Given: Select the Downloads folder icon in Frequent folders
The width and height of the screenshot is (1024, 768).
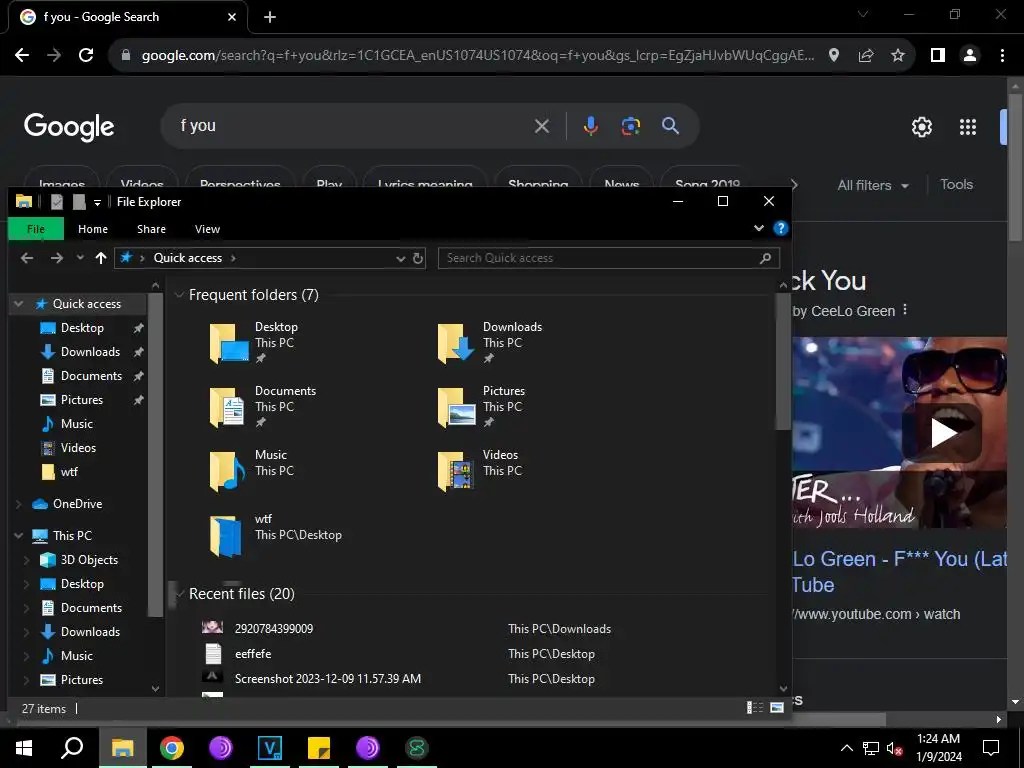Looking at the screenshot, I should [456, 344].
